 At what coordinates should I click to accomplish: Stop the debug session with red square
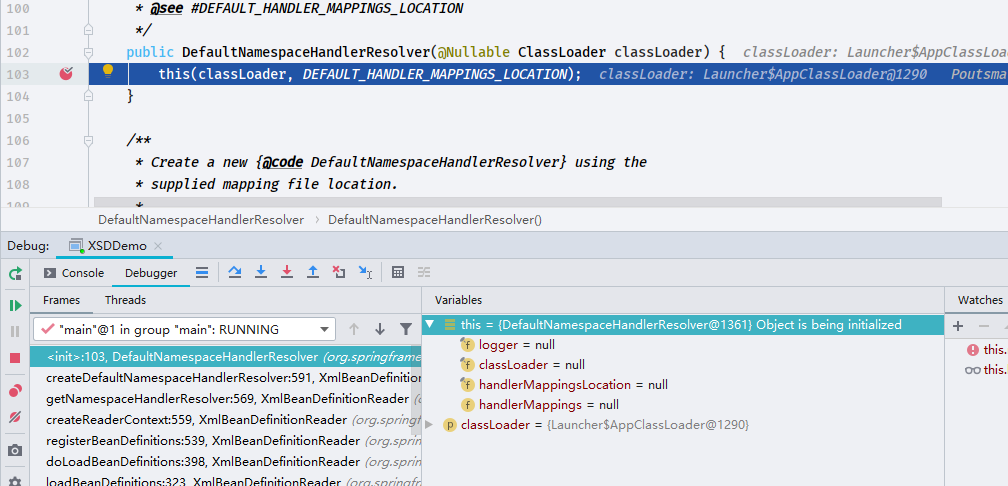coord(15,358)
